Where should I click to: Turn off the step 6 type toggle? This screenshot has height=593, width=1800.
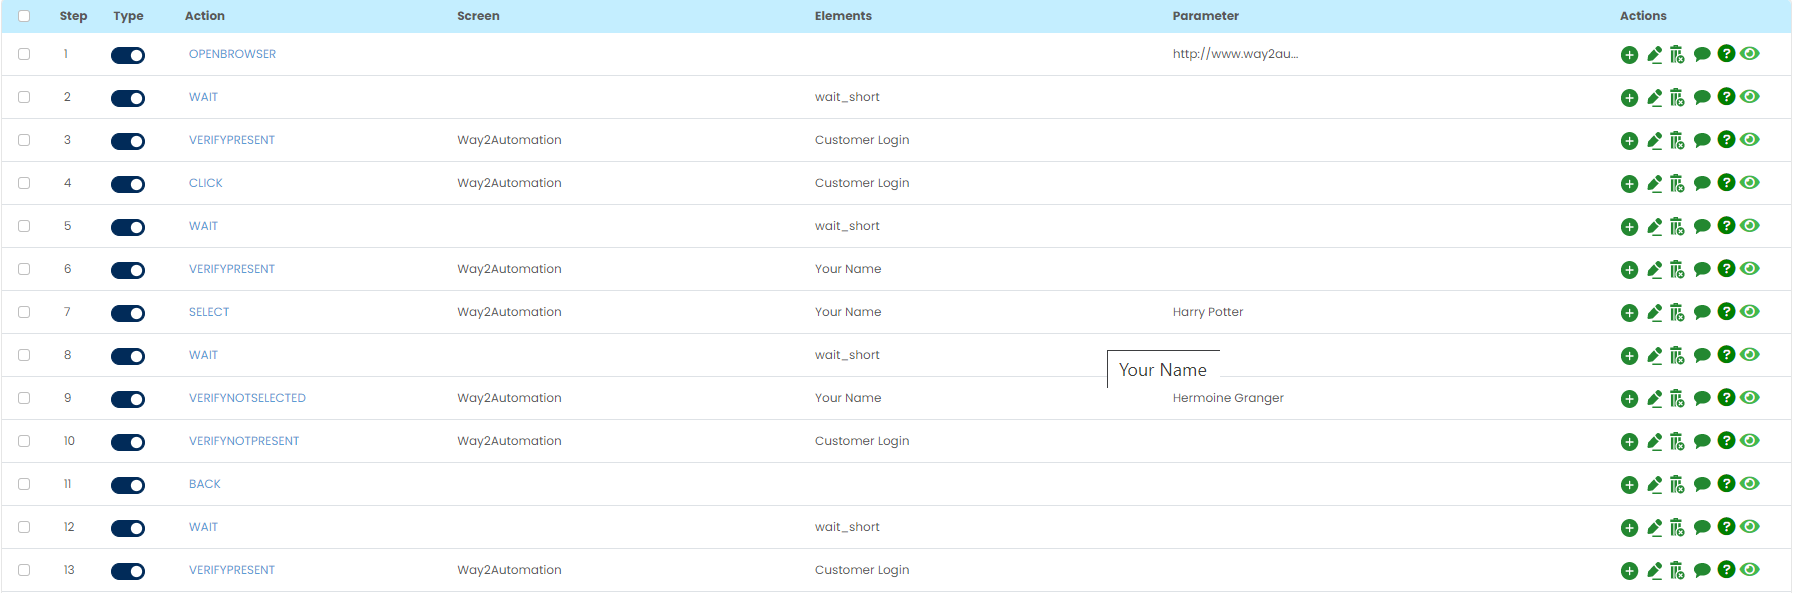pyautogui.click(x=128, y=270)
